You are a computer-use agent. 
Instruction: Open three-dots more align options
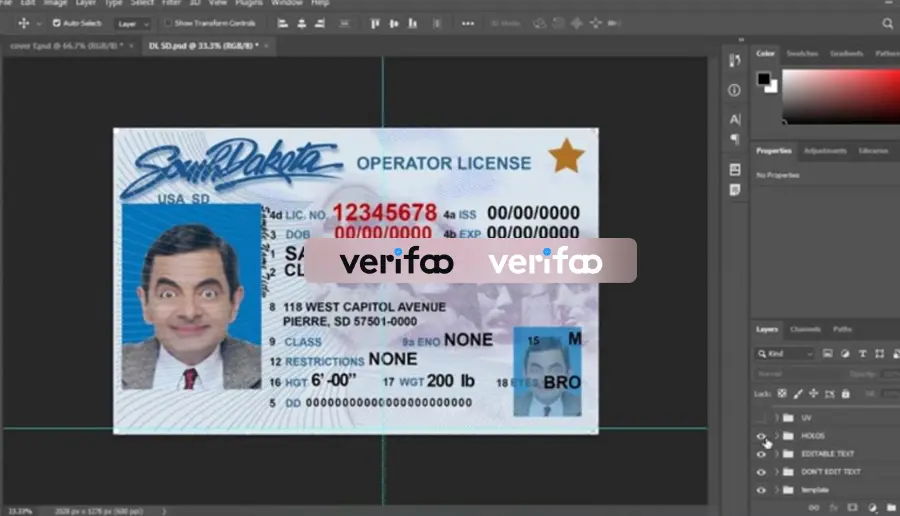pos(468,24)
